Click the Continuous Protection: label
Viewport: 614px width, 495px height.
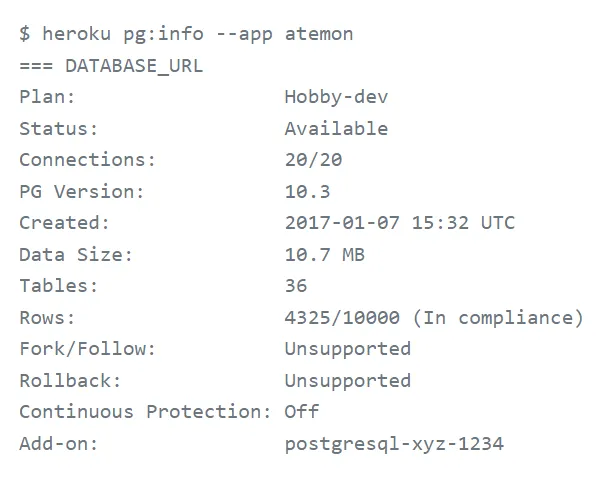tap(145, 412)
